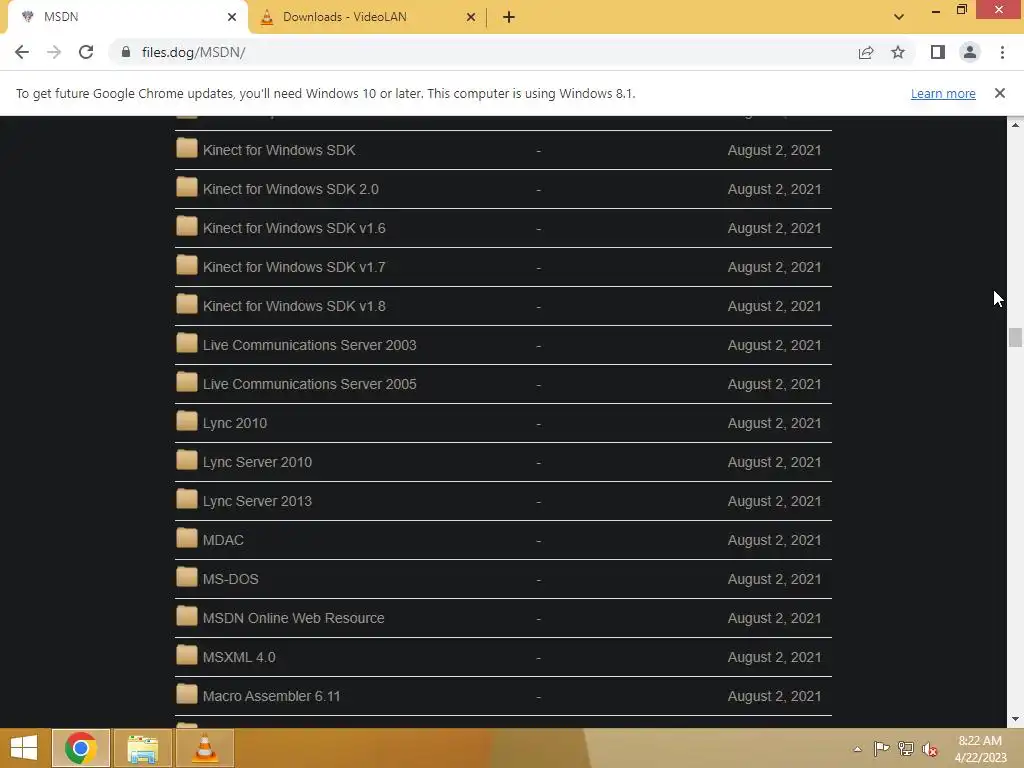Switch to Downloads - VideoLAN tab

click(x=367, y=17)
